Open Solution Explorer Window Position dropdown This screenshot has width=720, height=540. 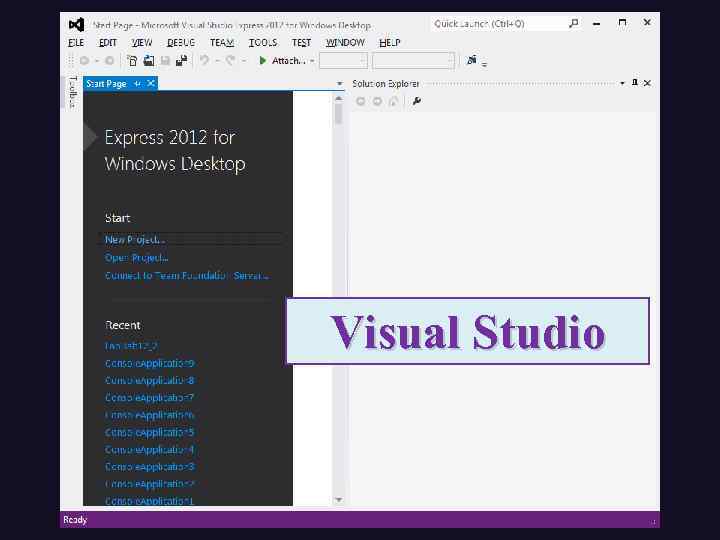point(622,83)
